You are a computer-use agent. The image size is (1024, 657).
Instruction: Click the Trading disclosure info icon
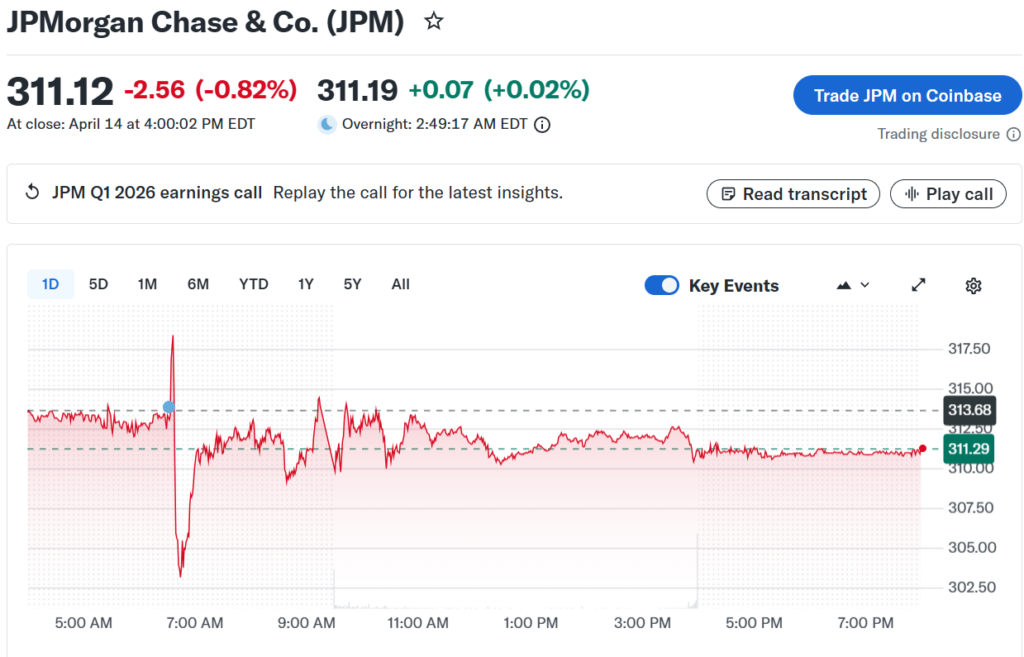(x=1013, y=134)
